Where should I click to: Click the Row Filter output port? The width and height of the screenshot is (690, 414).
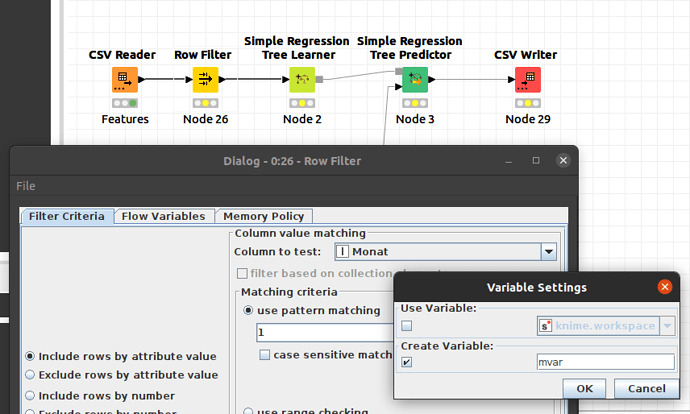pyautogui.click(x=222, y=80)
